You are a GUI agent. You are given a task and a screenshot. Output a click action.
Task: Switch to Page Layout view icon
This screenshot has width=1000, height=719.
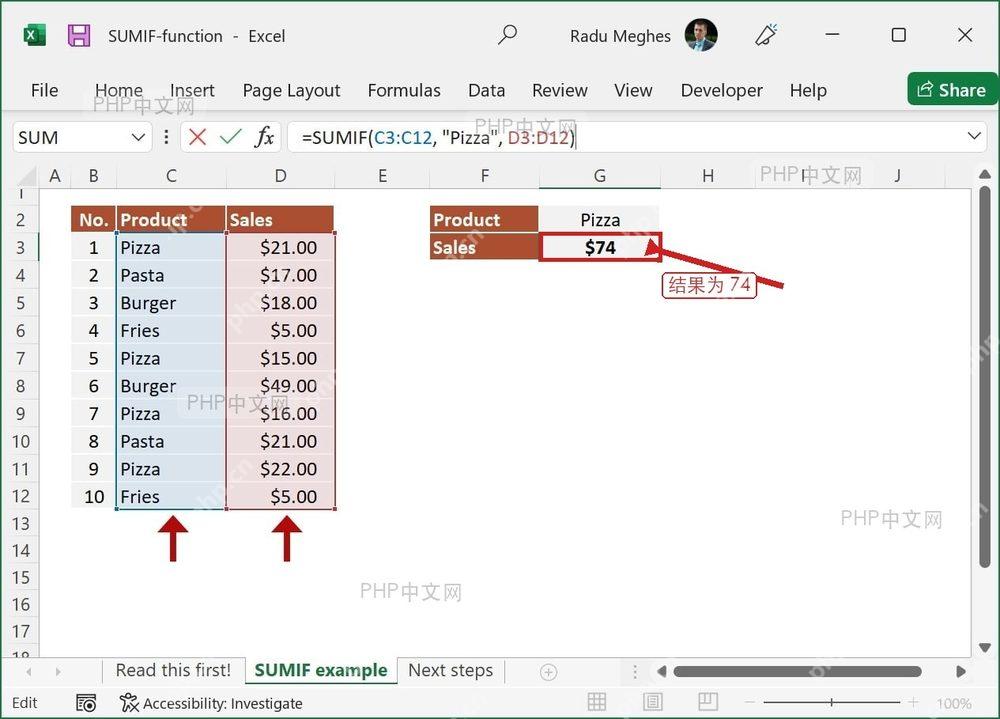(653, 702)
